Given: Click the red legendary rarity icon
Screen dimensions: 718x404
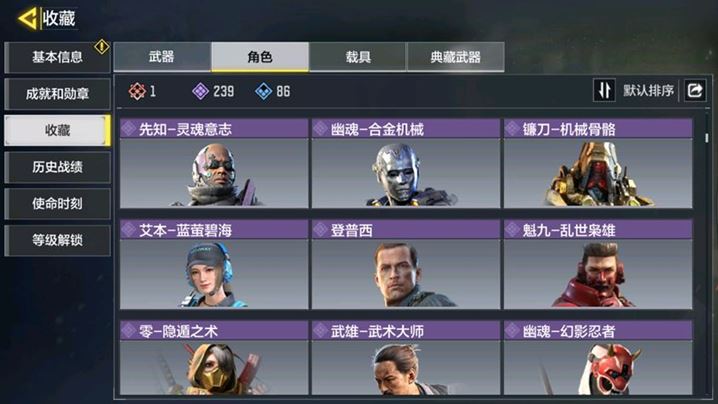Looking at the screenshot, I should pos(137,91).
